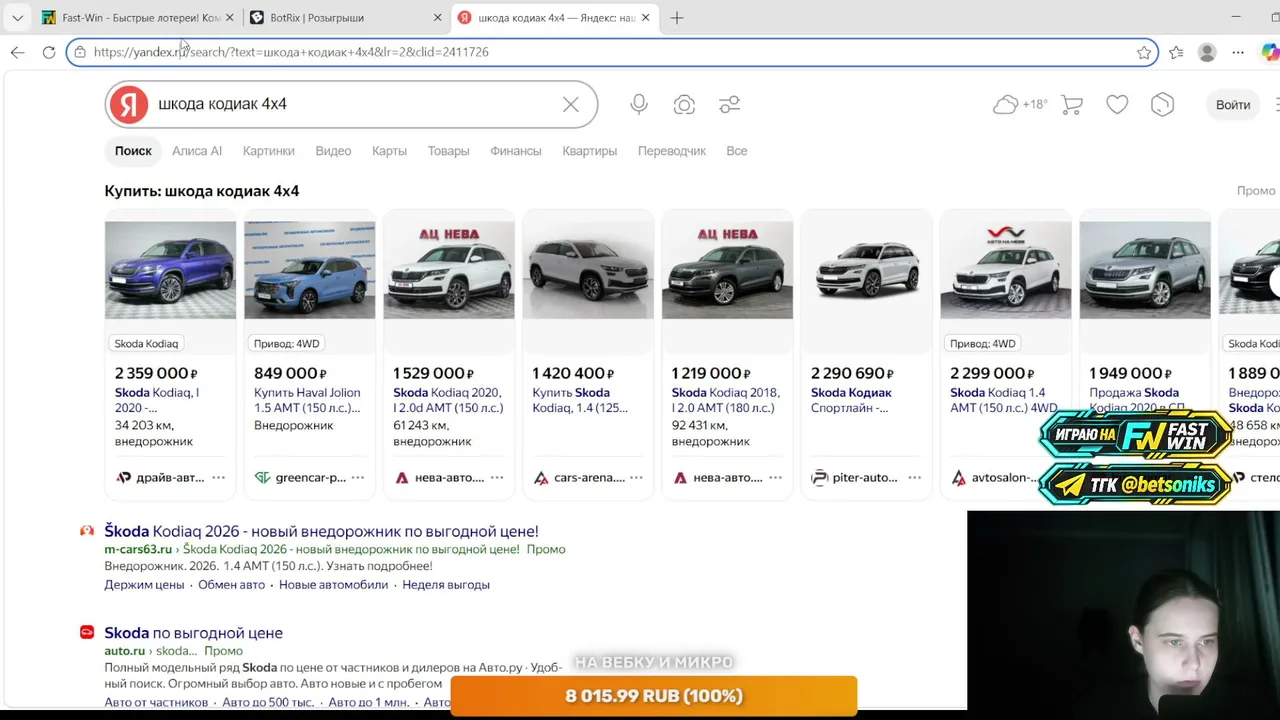
Task: Select Квартиры tab
Action: click(x=589, y=151)
